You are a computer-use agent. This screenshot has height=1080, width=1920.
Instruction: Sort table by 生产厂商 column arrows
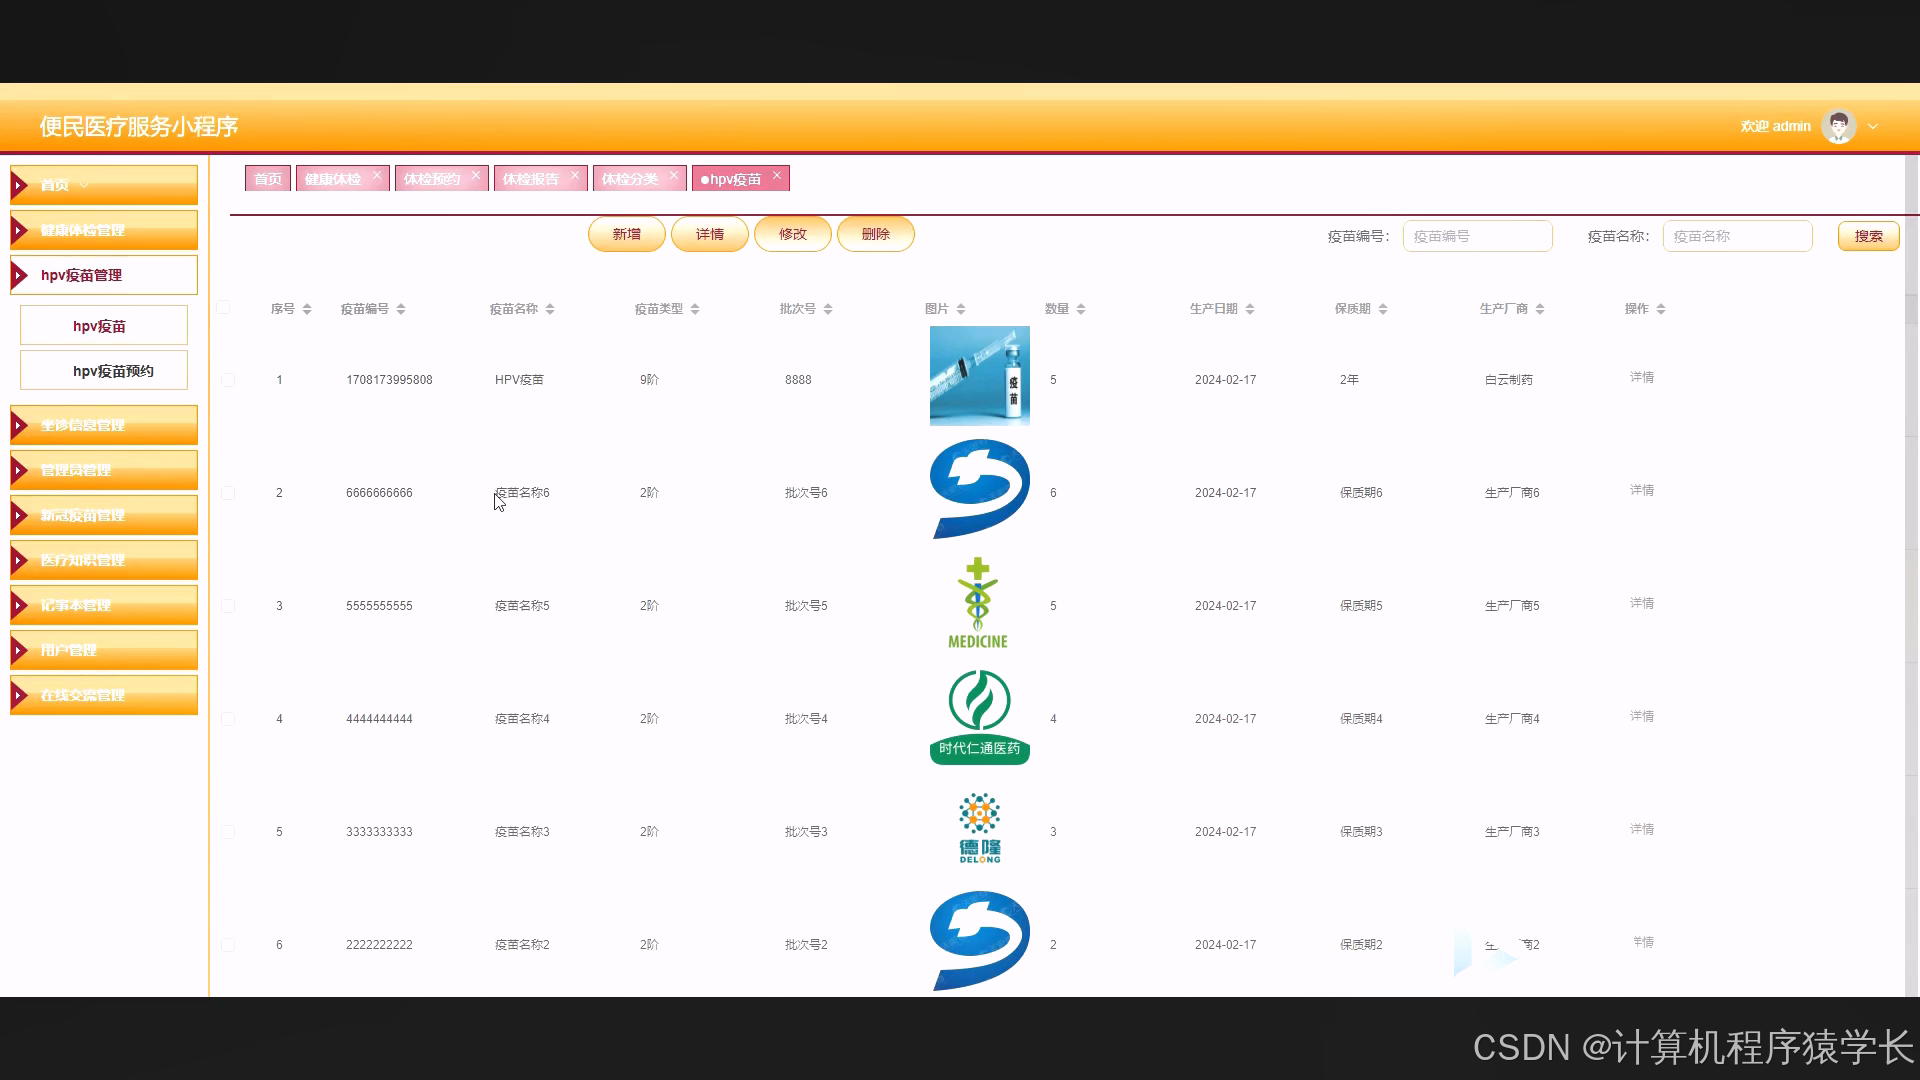click(1540, 309)
